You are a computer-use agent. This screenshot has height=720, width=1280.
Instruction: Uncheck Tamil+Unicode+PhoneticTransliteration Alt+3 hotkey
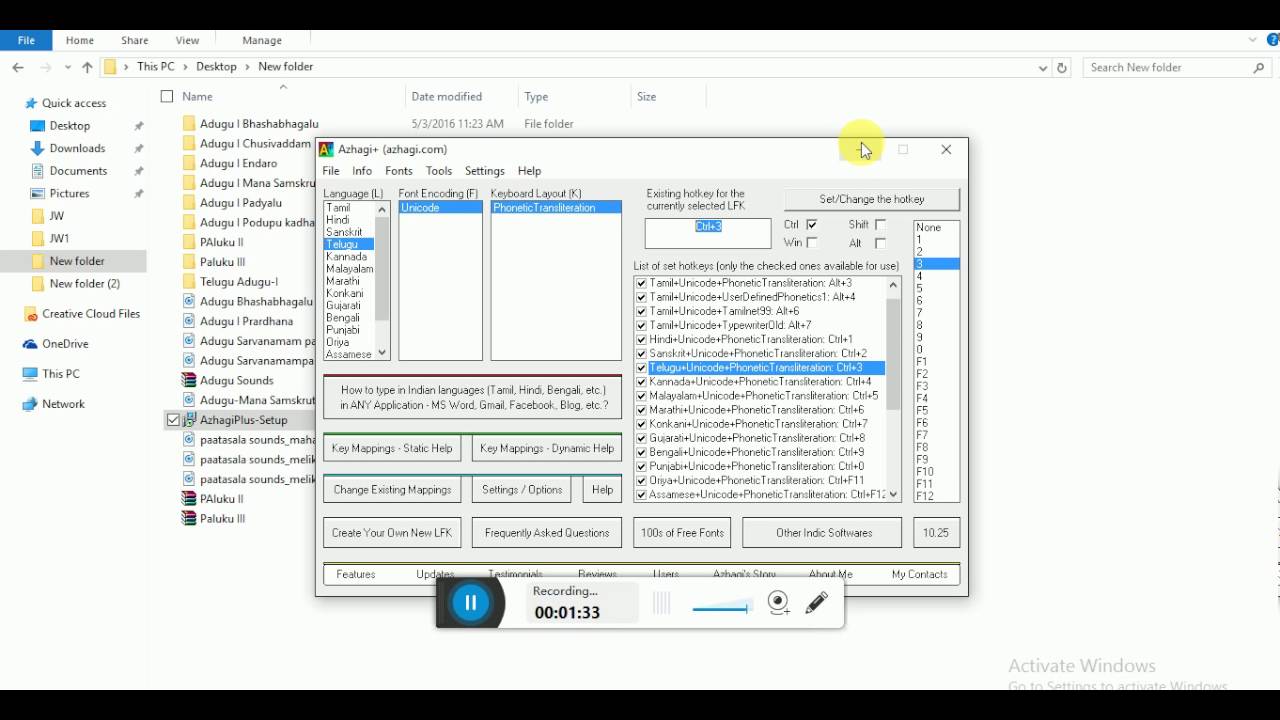click(642, 283)
